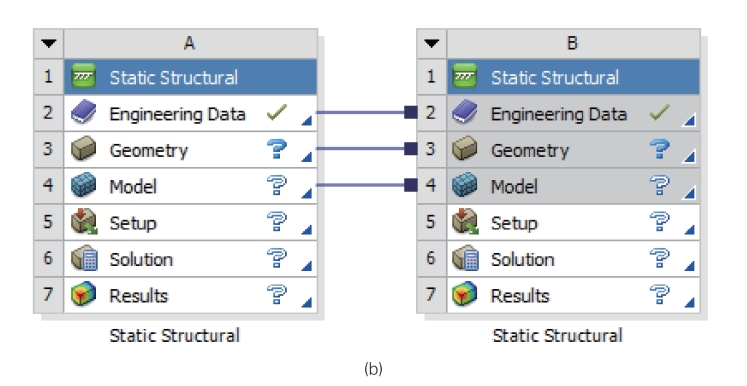Image resolution: width=747 pixels, height=386 pixels.
Task: Click the Engineering Data book icon in system A
Action: [x=83, y=113]
